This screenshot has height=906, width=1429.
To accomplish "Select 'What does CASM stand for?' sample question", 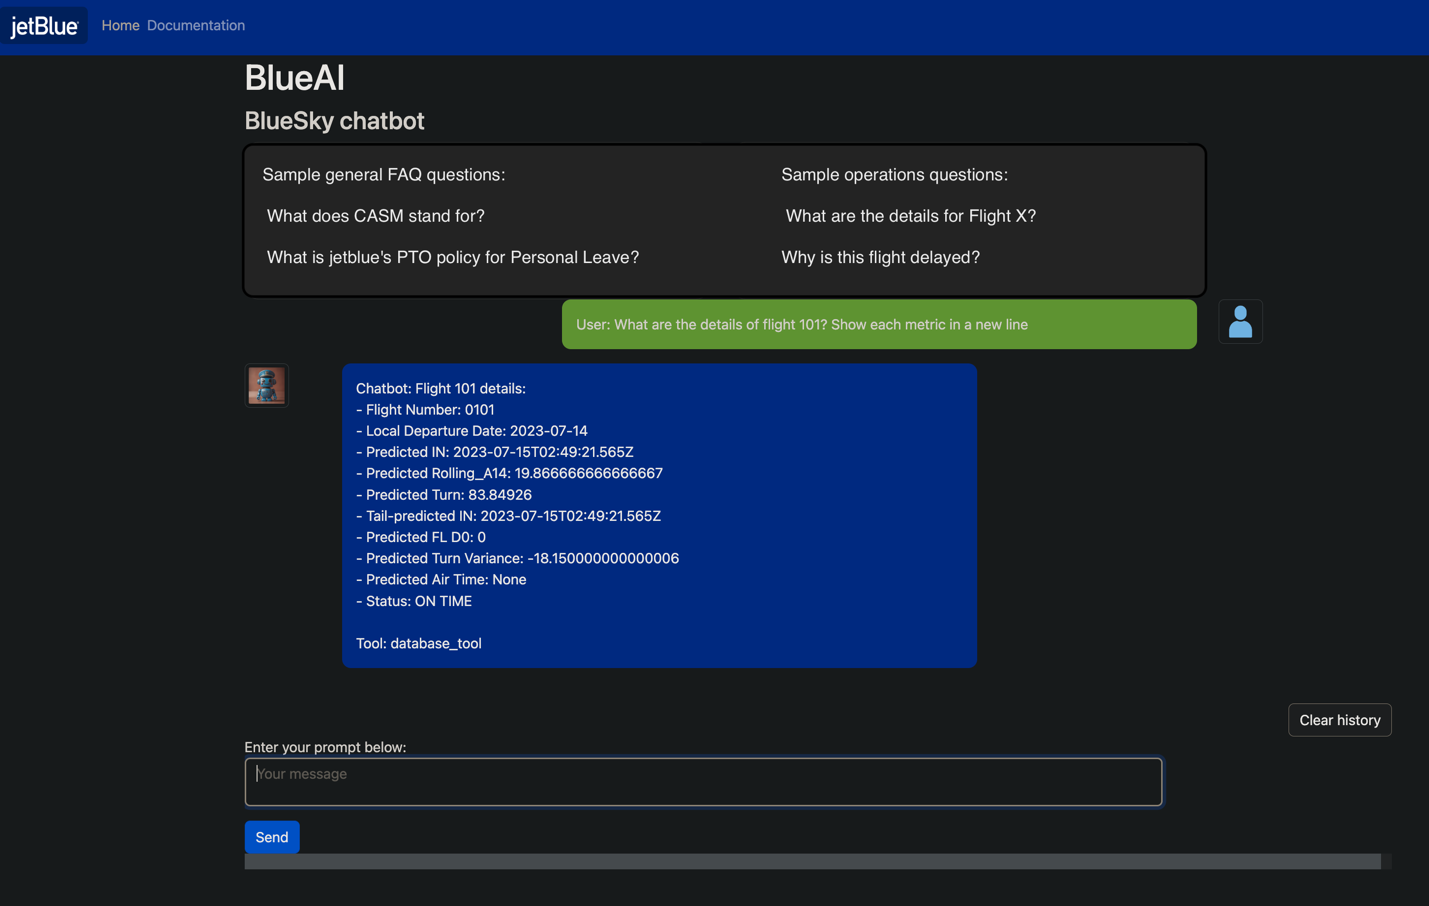I will 376,216.
